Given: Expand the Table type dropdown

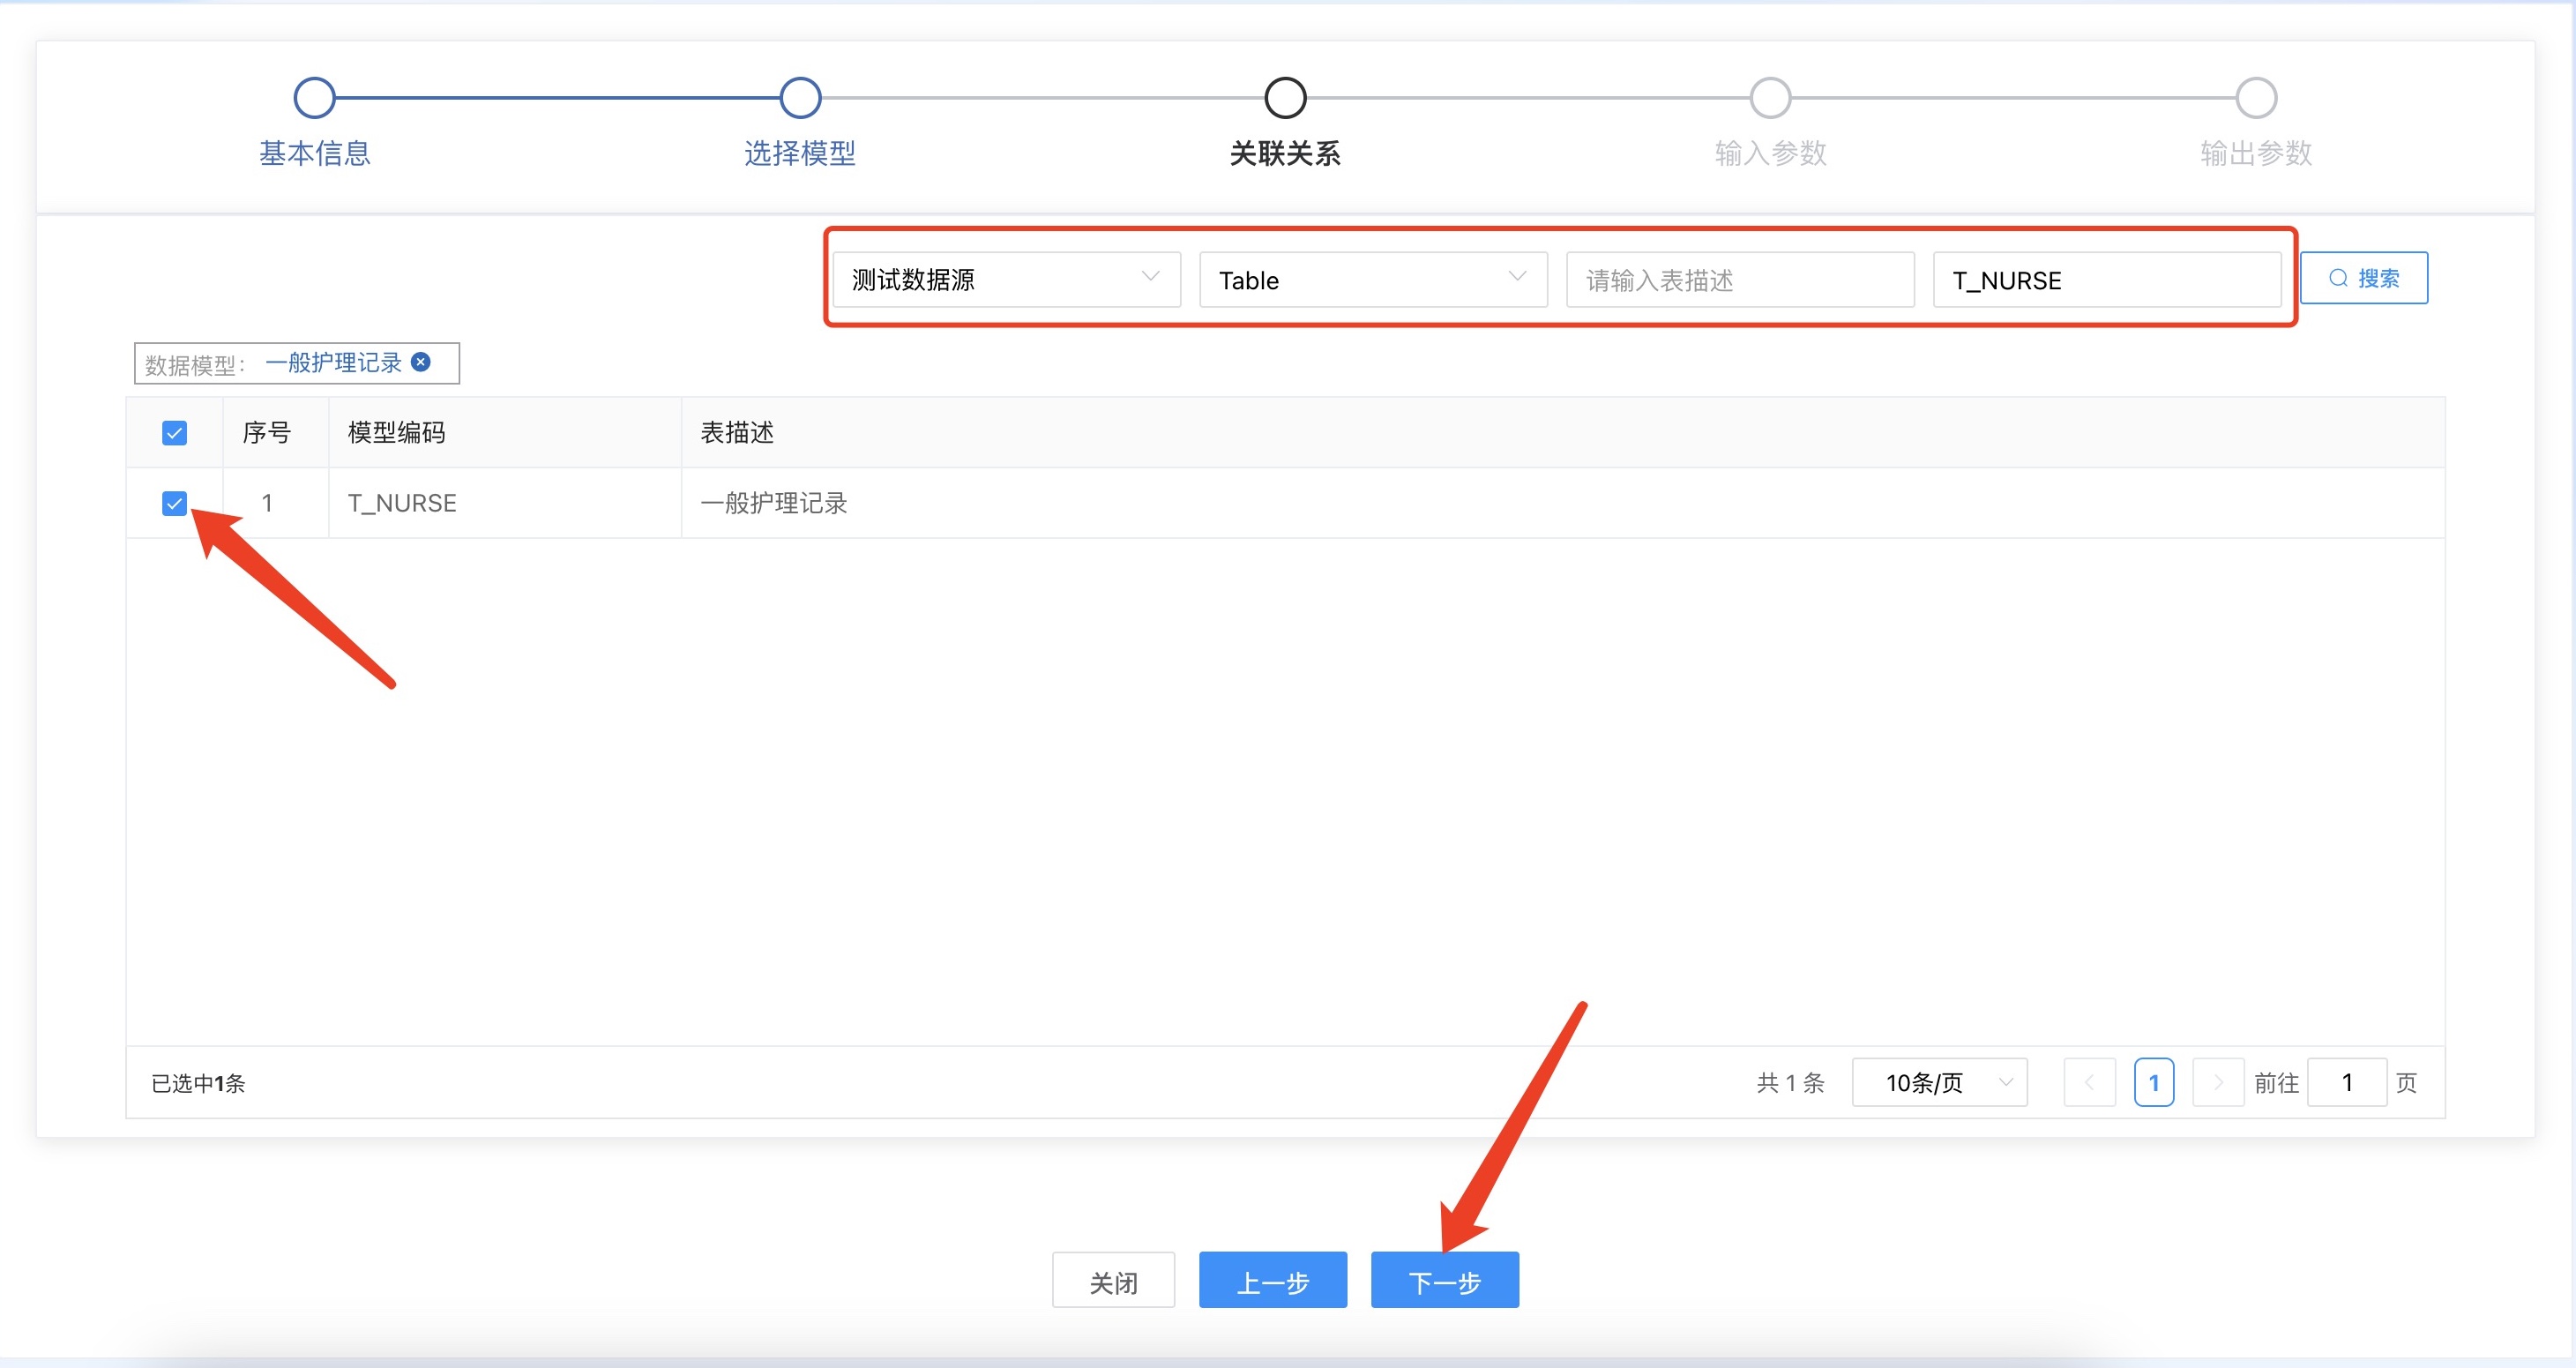Looking at the screenshot, I should tap(1372, 280).
